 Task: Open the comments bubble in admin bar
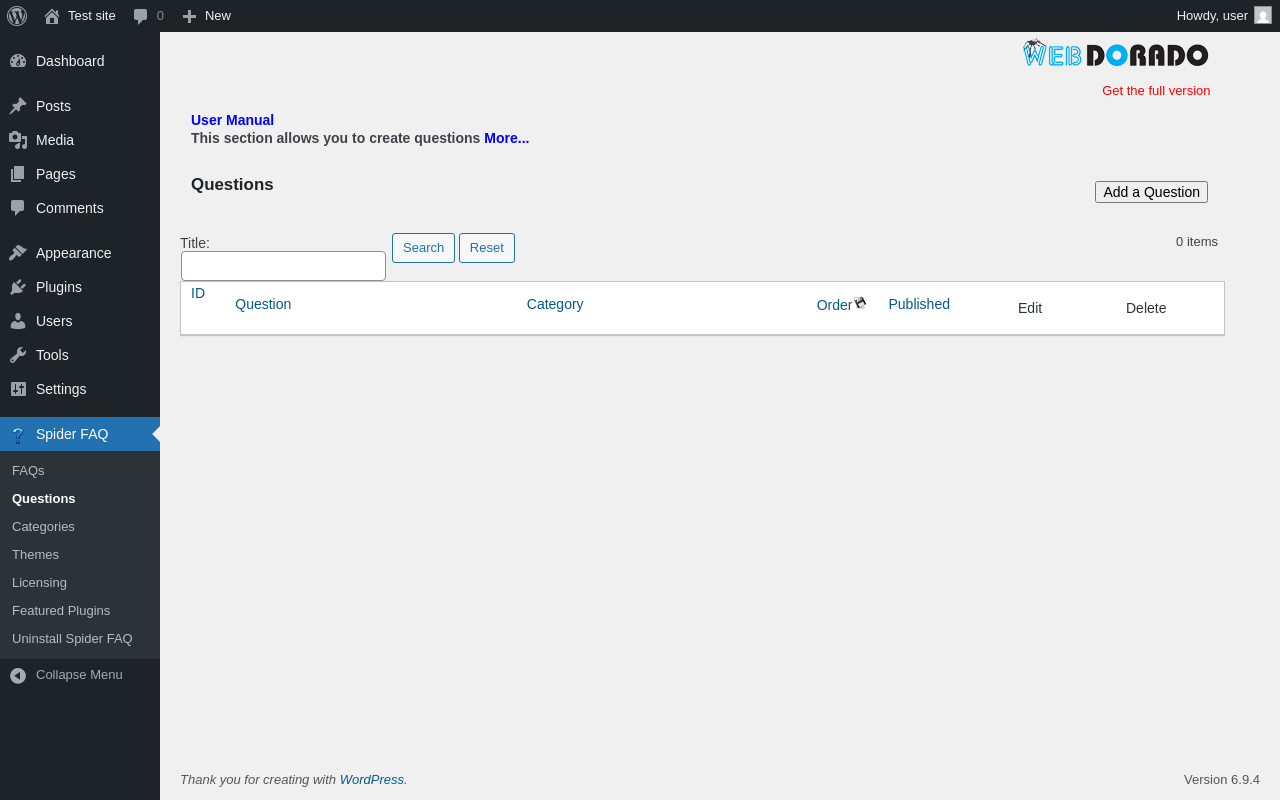141,16
